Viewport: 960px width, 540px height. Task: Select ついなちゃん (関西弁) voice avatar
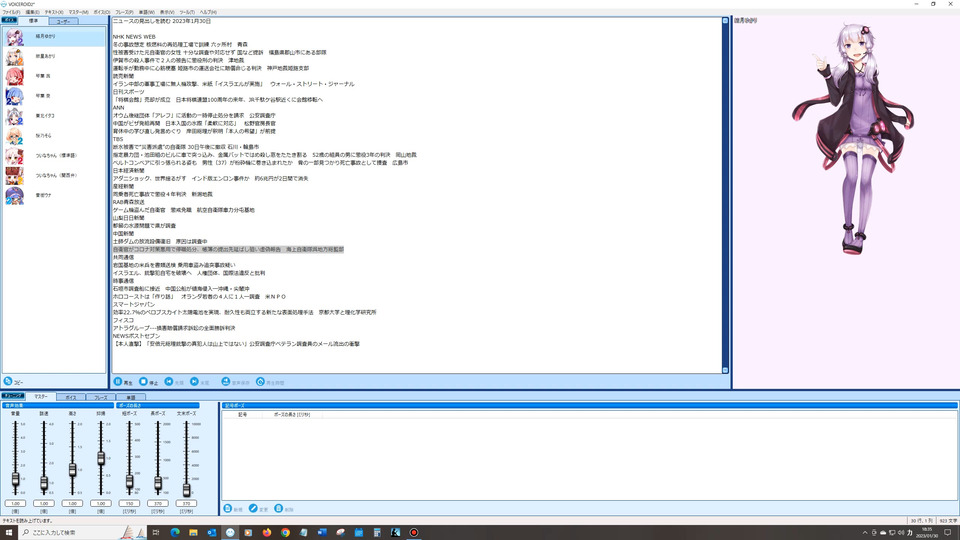tap(15, 175)
